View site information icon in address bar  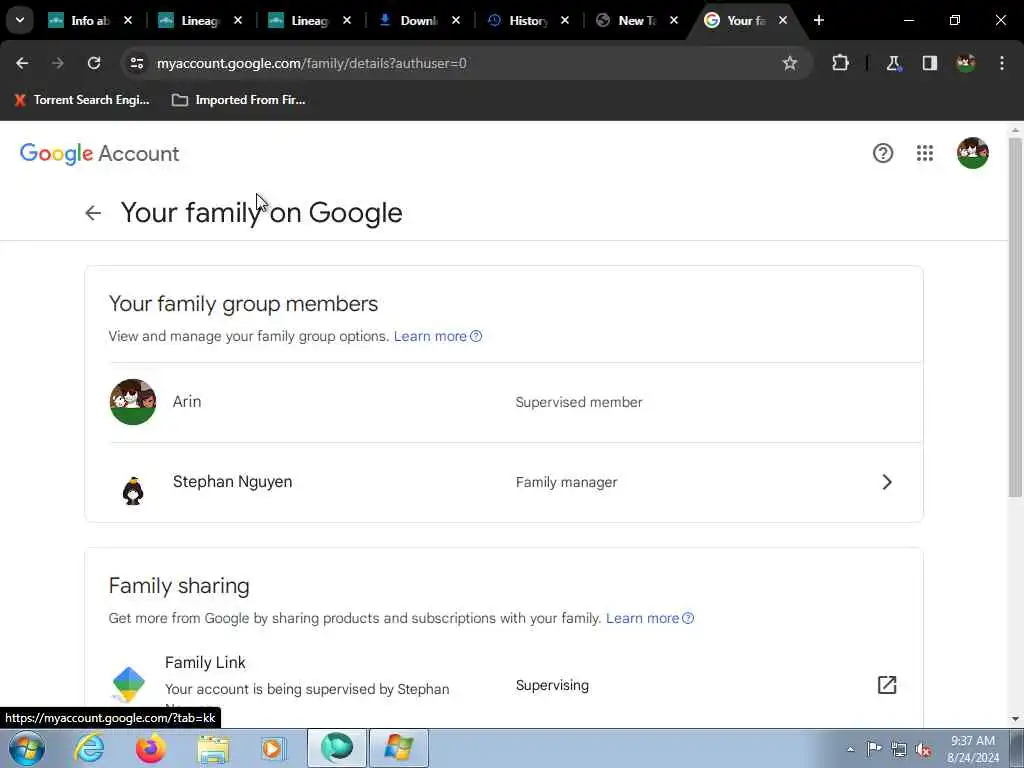pos(136,63)
